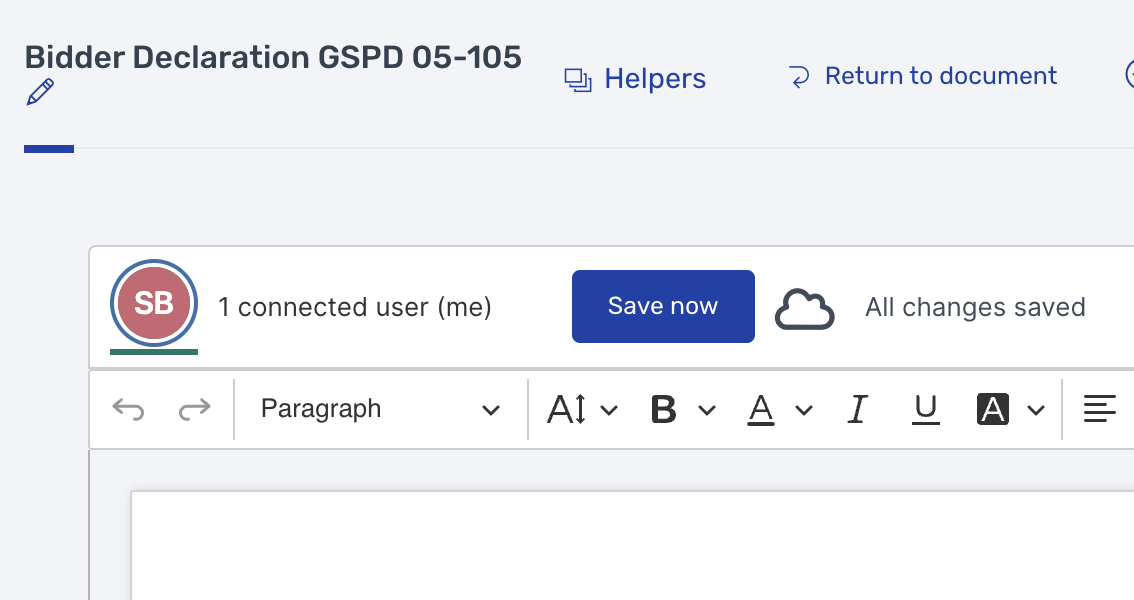Toggle underline formatting
The width and height of the screenshot is (1134, 600).
[926, 410]
